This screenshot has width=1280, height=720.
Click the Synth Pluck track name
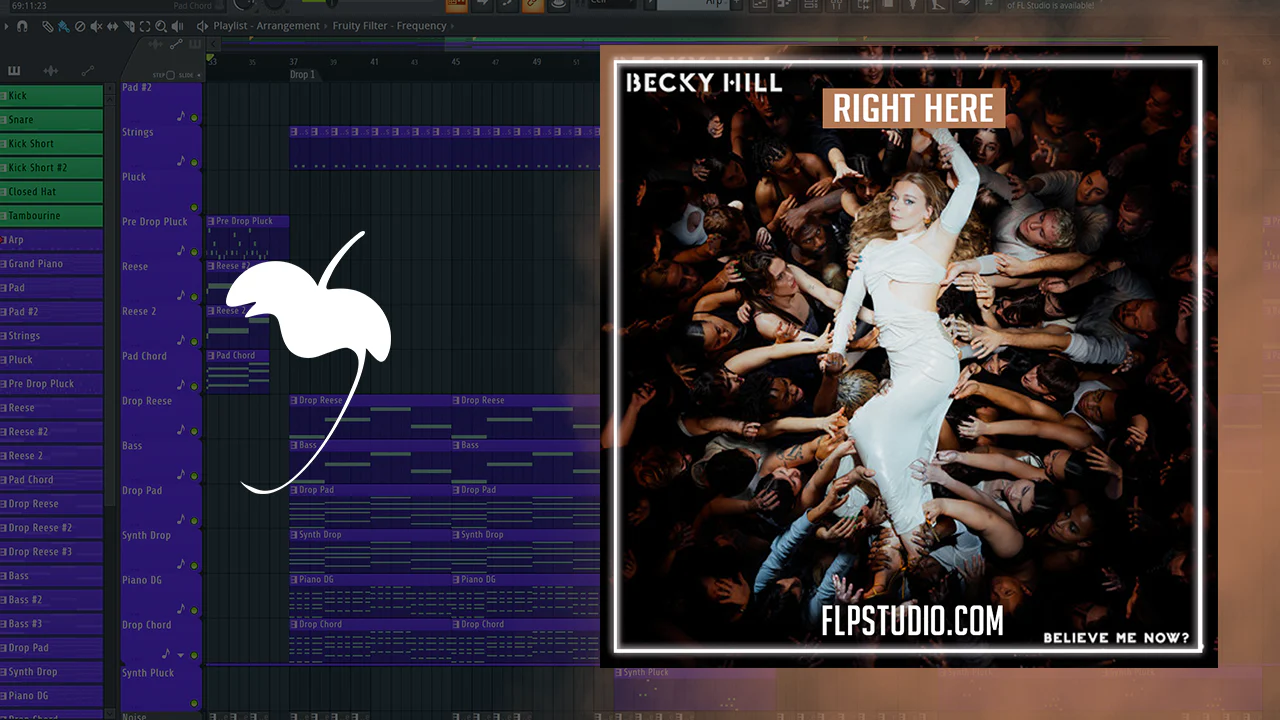[x=148, y=673]
